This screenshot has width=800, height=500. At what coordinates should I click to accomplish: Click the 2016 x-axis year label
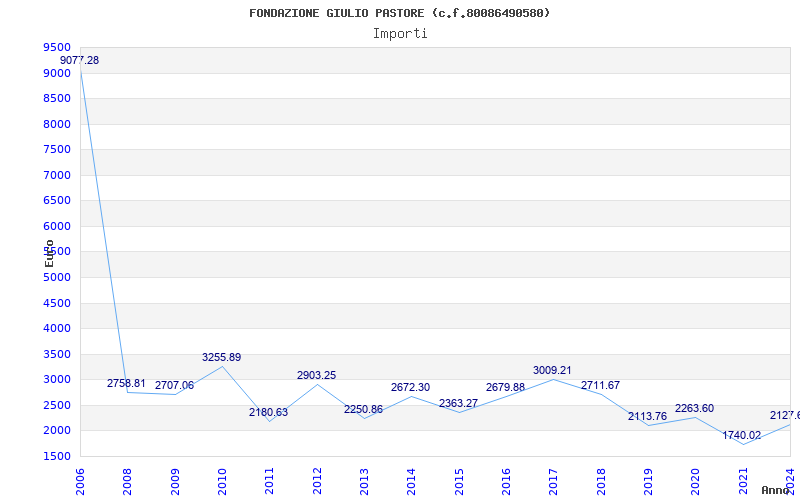pyautogui.click(x=506, y=482)
